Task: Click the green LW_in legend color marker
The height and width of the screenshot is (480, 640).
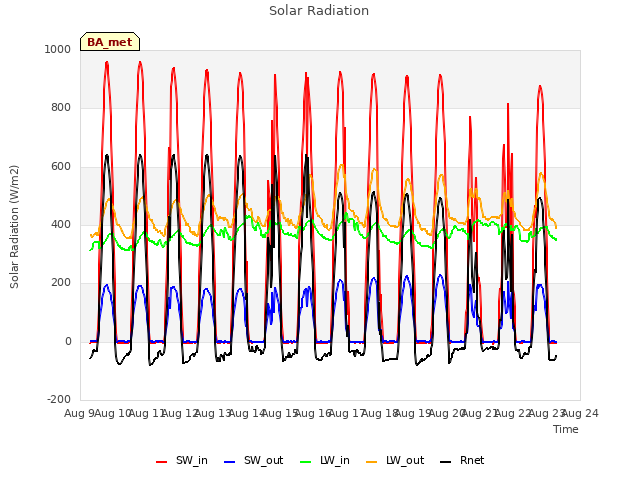Action: tap(306, 462)
